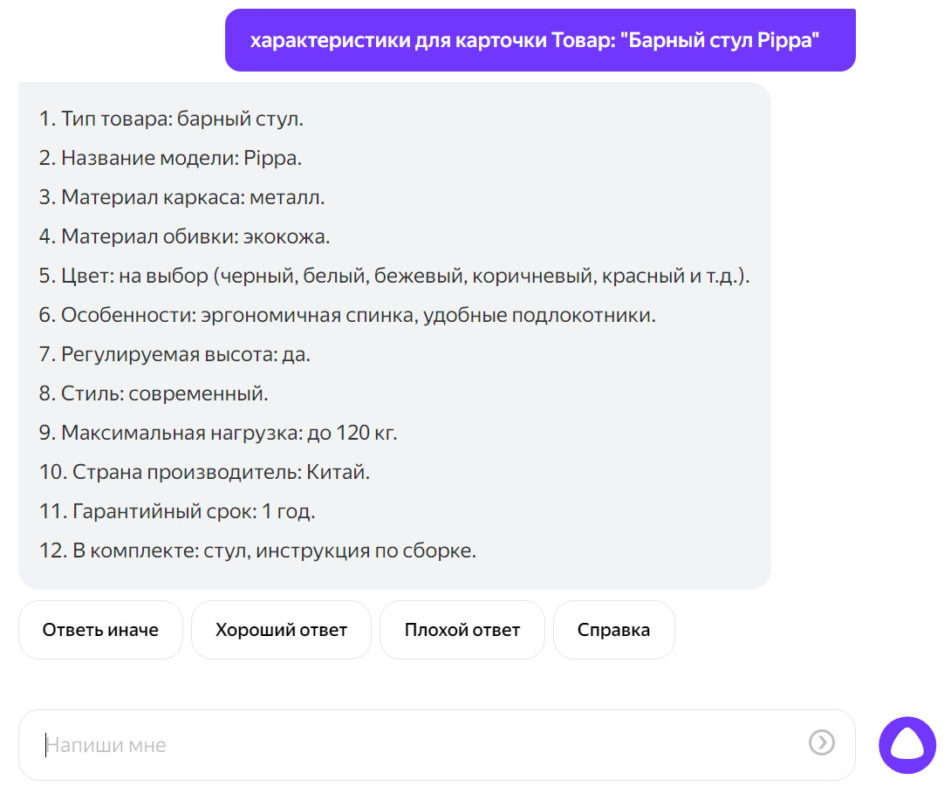This screenshot has width=951, height=800.
Task: Open 'Справка' for help information
Action: [613, 629]
